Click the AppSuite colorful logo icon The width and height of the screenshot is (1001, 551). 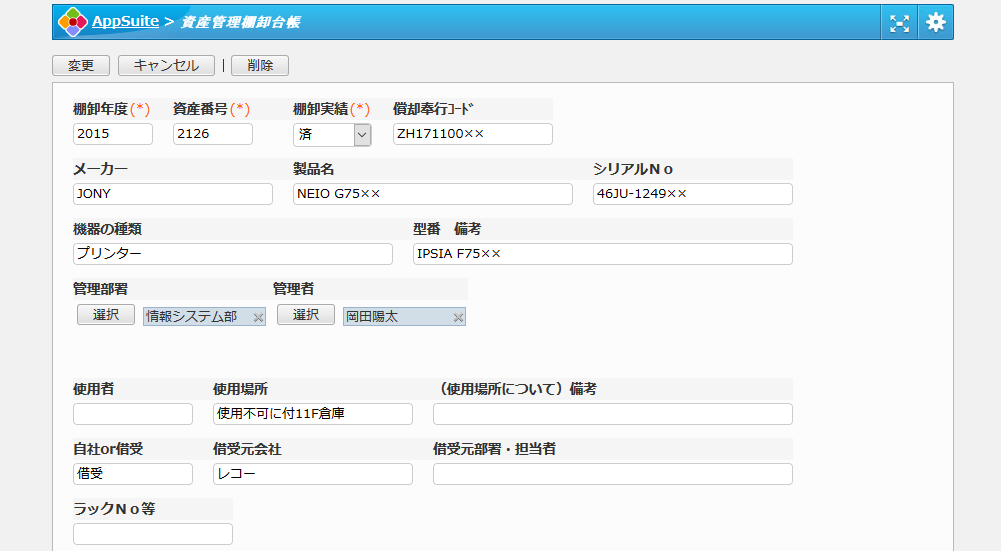pos(72,22)
